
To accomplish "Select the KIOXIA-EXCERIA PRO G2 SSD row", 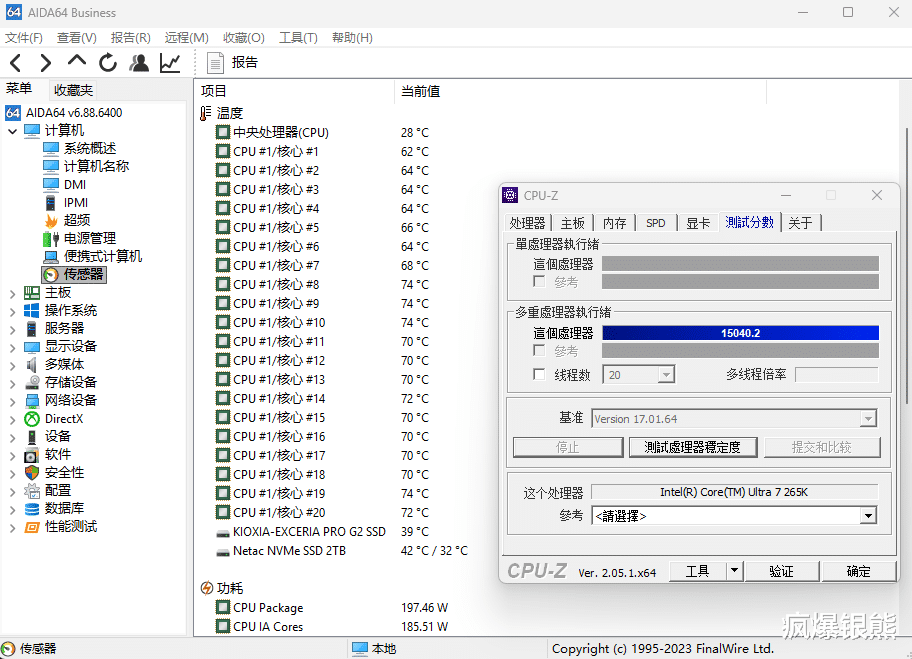I will (322, 532).
